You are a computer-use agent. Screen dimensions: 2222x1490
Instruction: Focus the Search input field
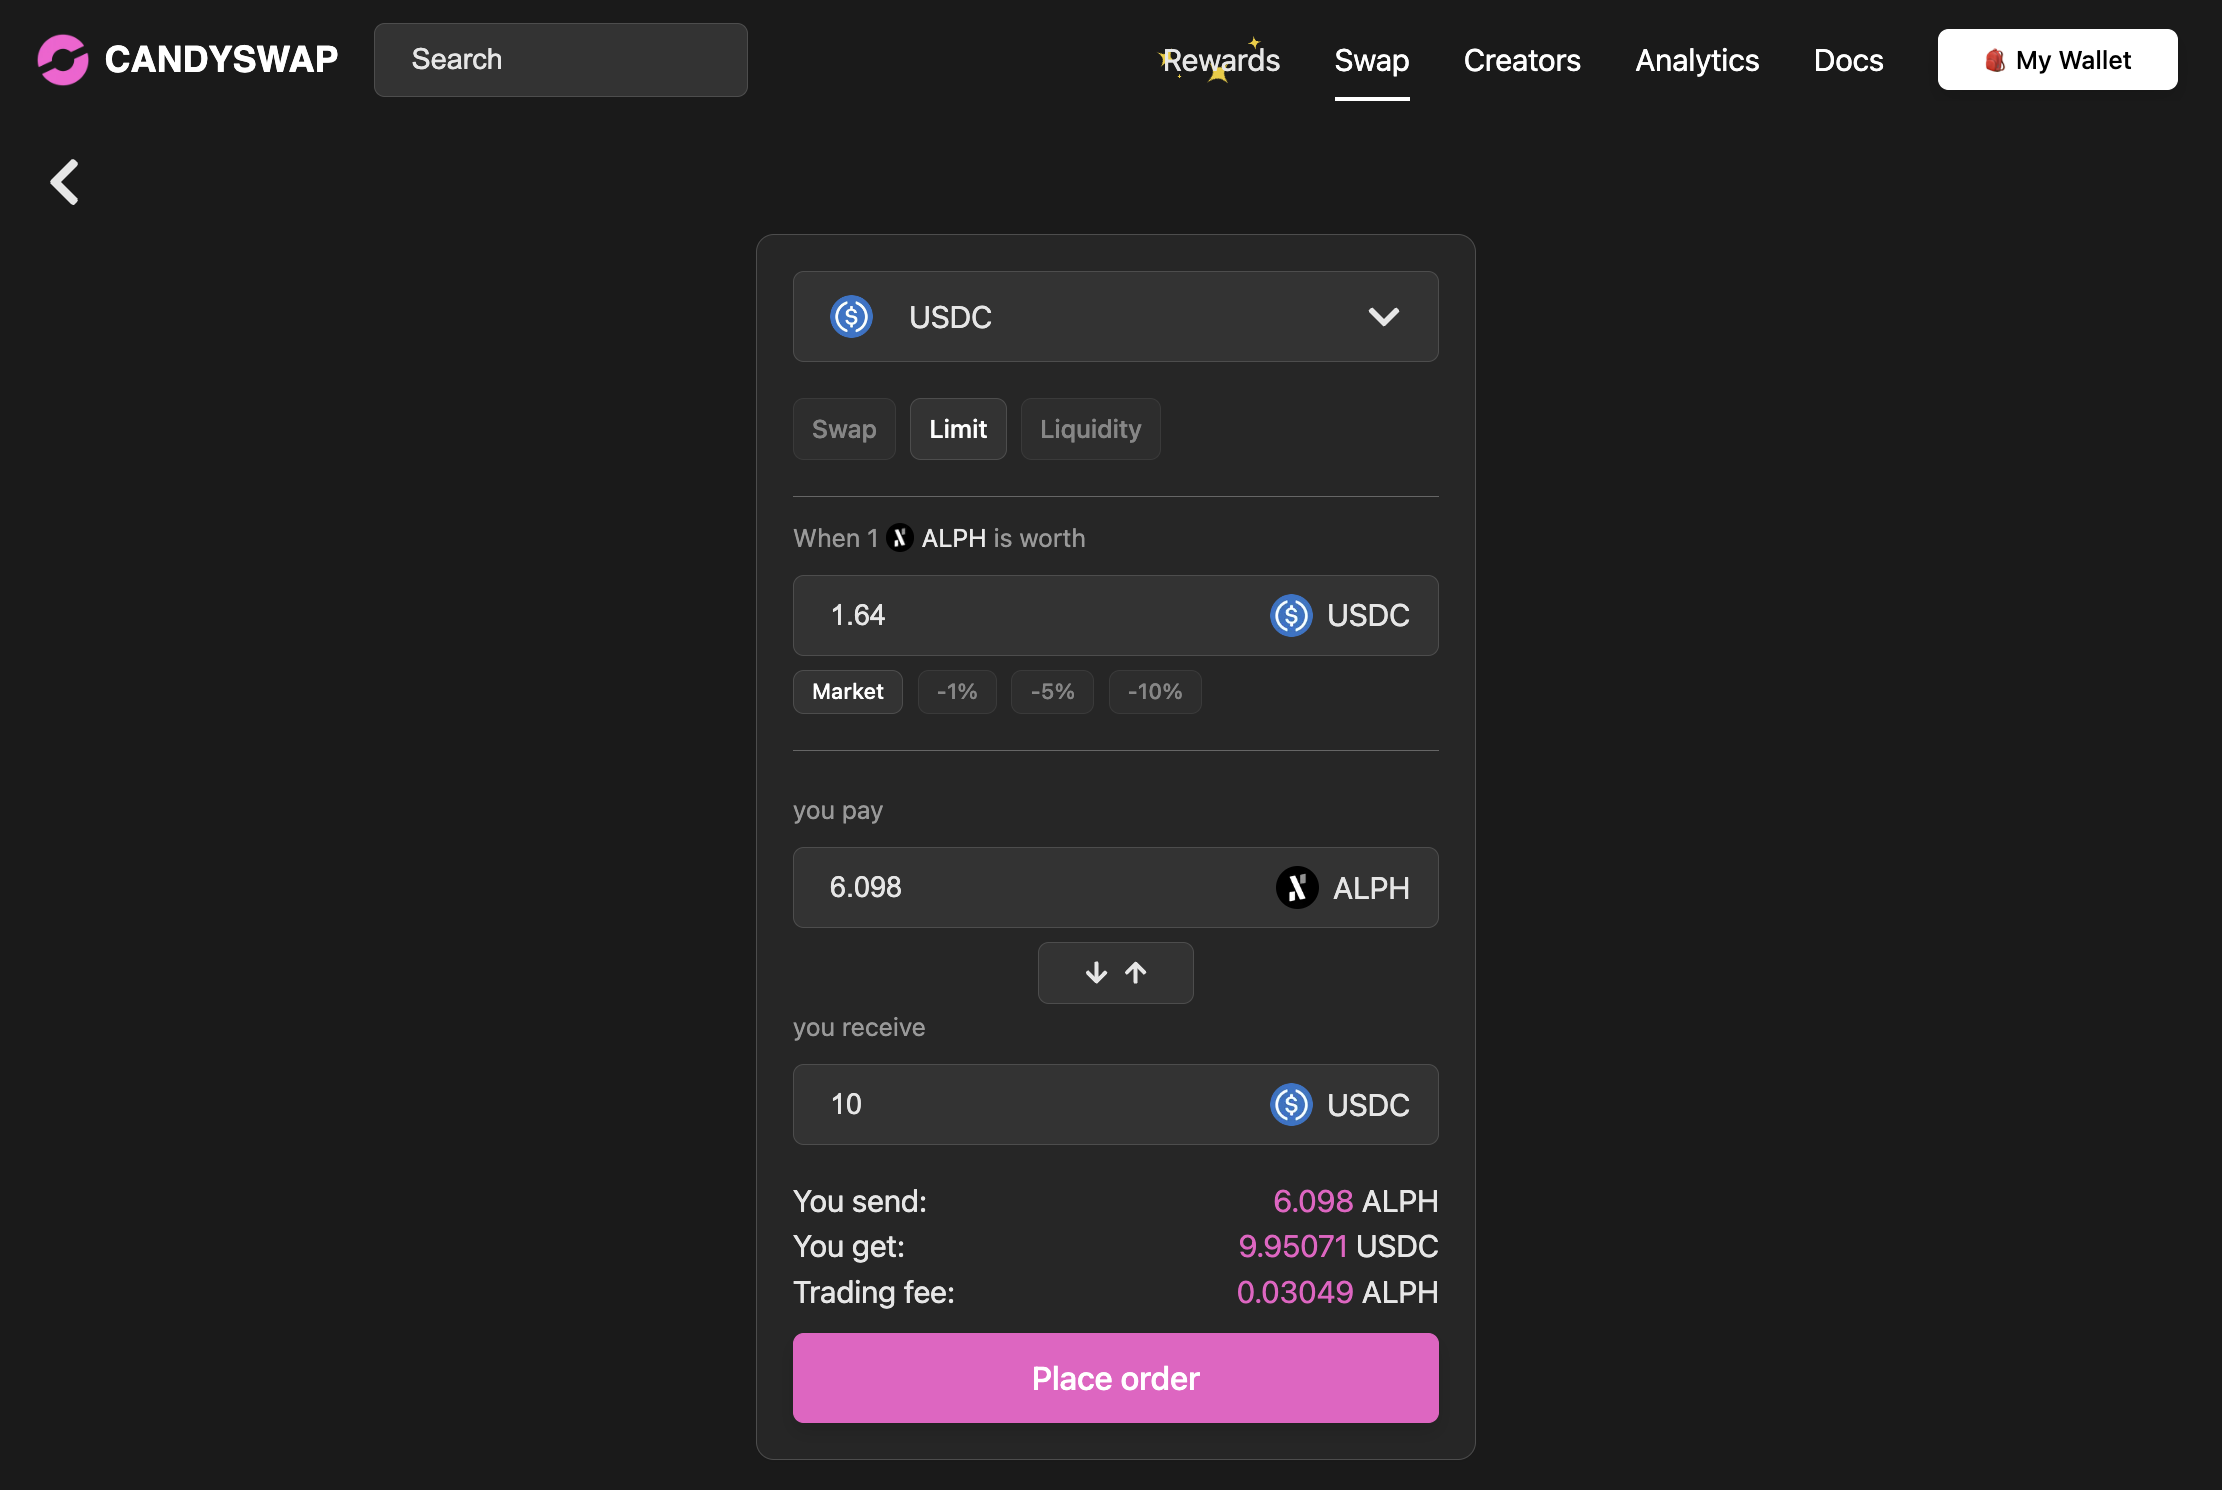click(x=560, y=60)
